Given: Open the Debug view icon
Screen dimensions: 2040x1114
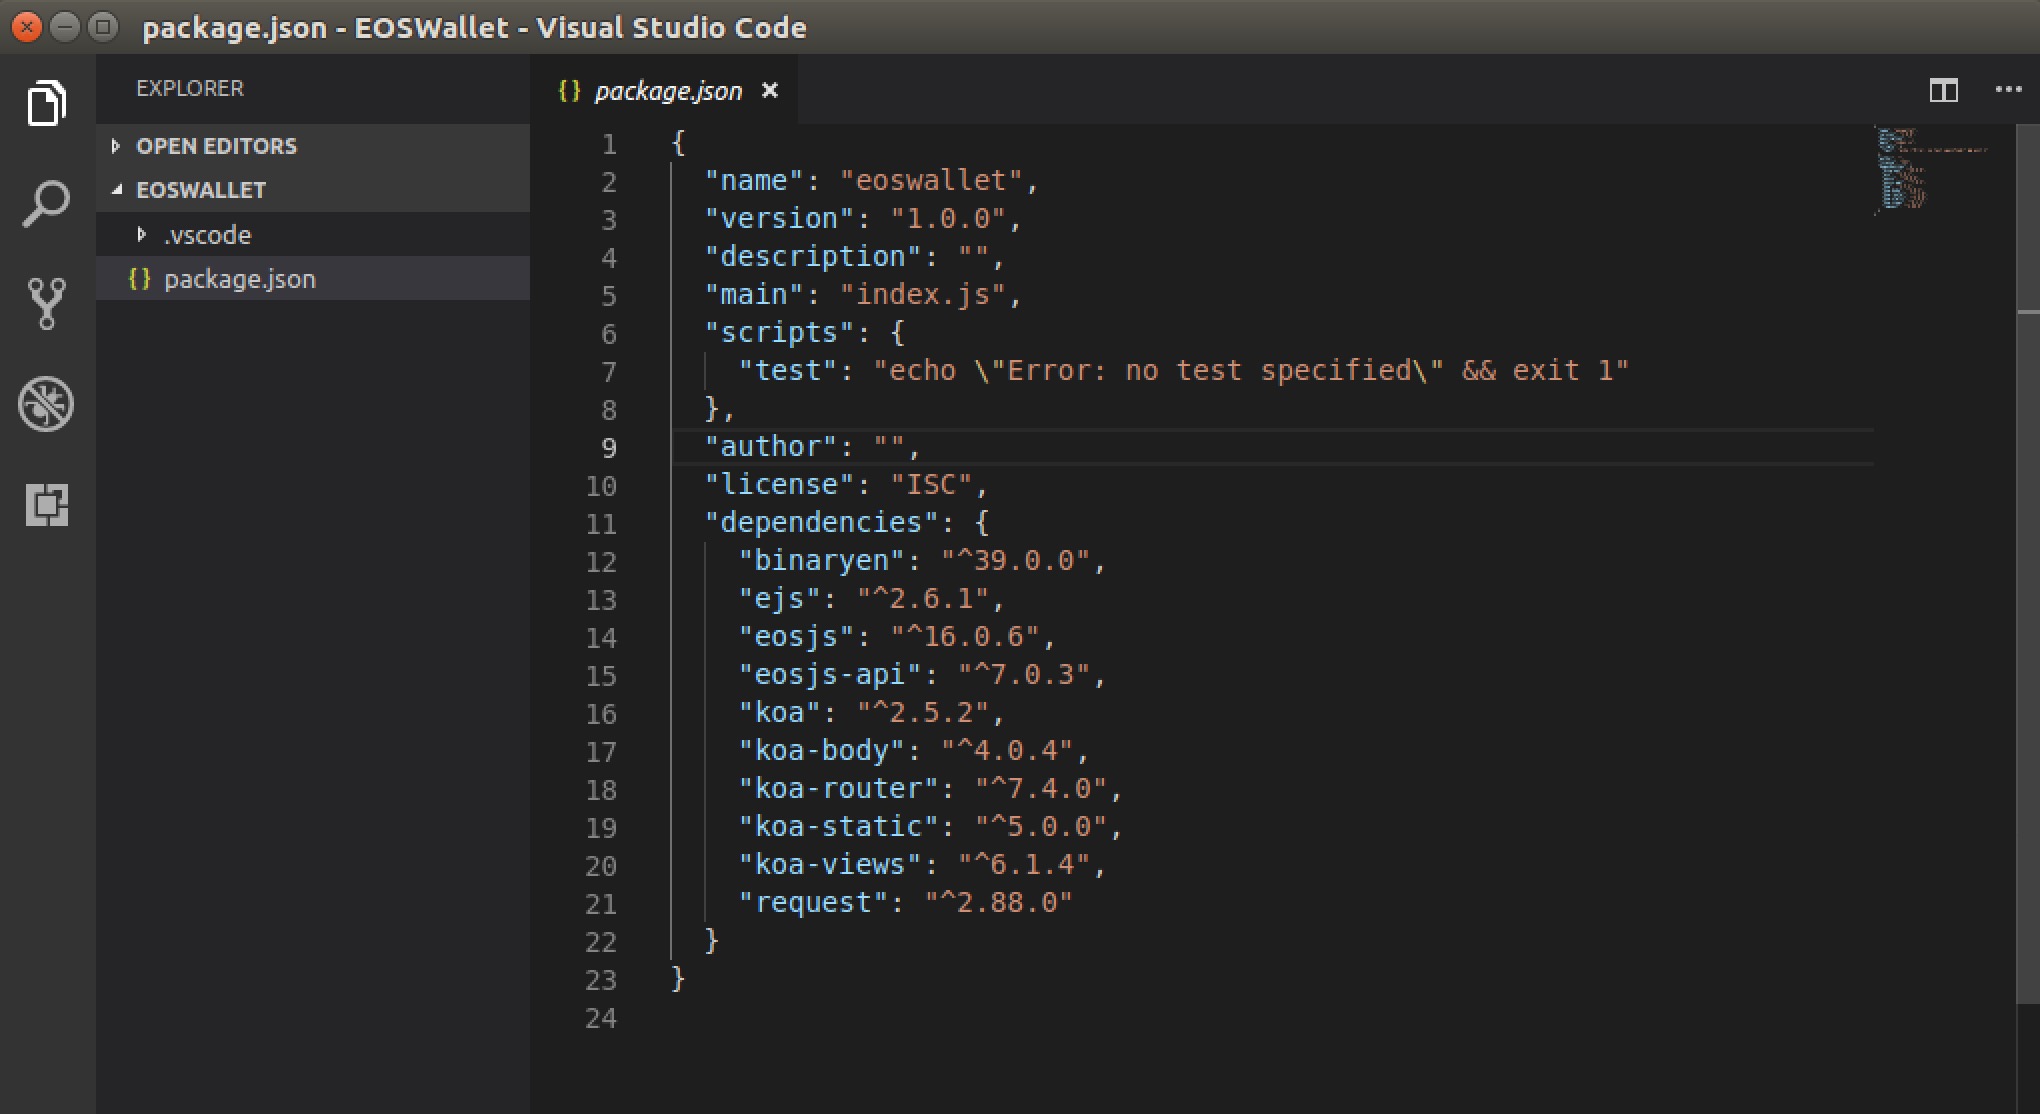Looking at the screenshot, I should click(46, 404).
